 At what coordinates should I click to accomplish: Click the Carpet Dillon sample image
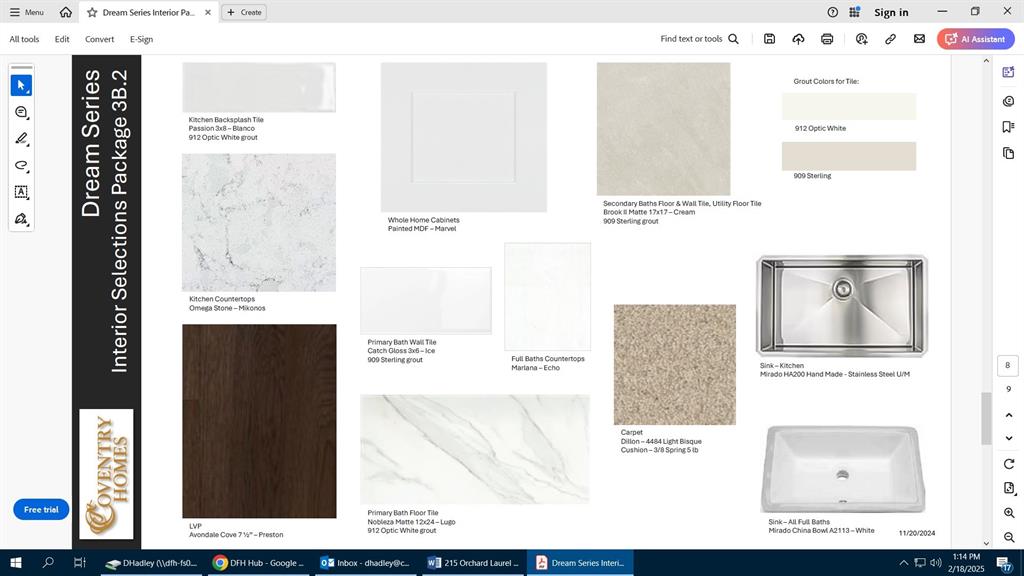click(x=675, y=364)
